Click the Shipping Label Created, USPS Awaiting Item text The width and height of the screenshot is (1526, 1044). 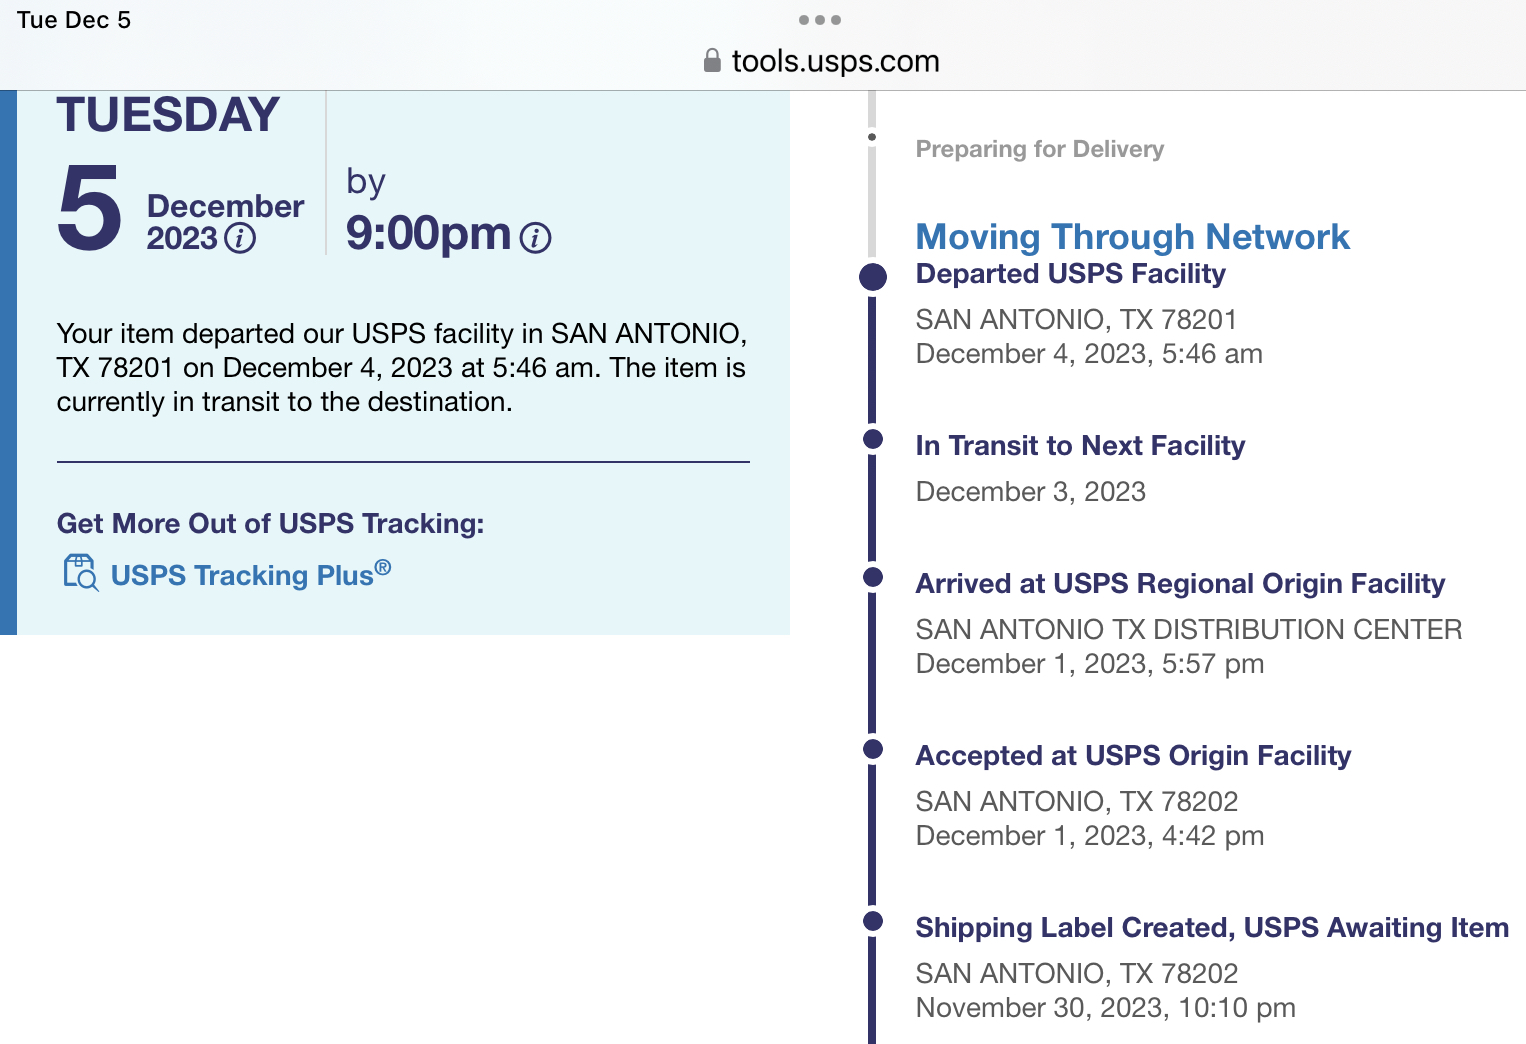coord(1212,928)
